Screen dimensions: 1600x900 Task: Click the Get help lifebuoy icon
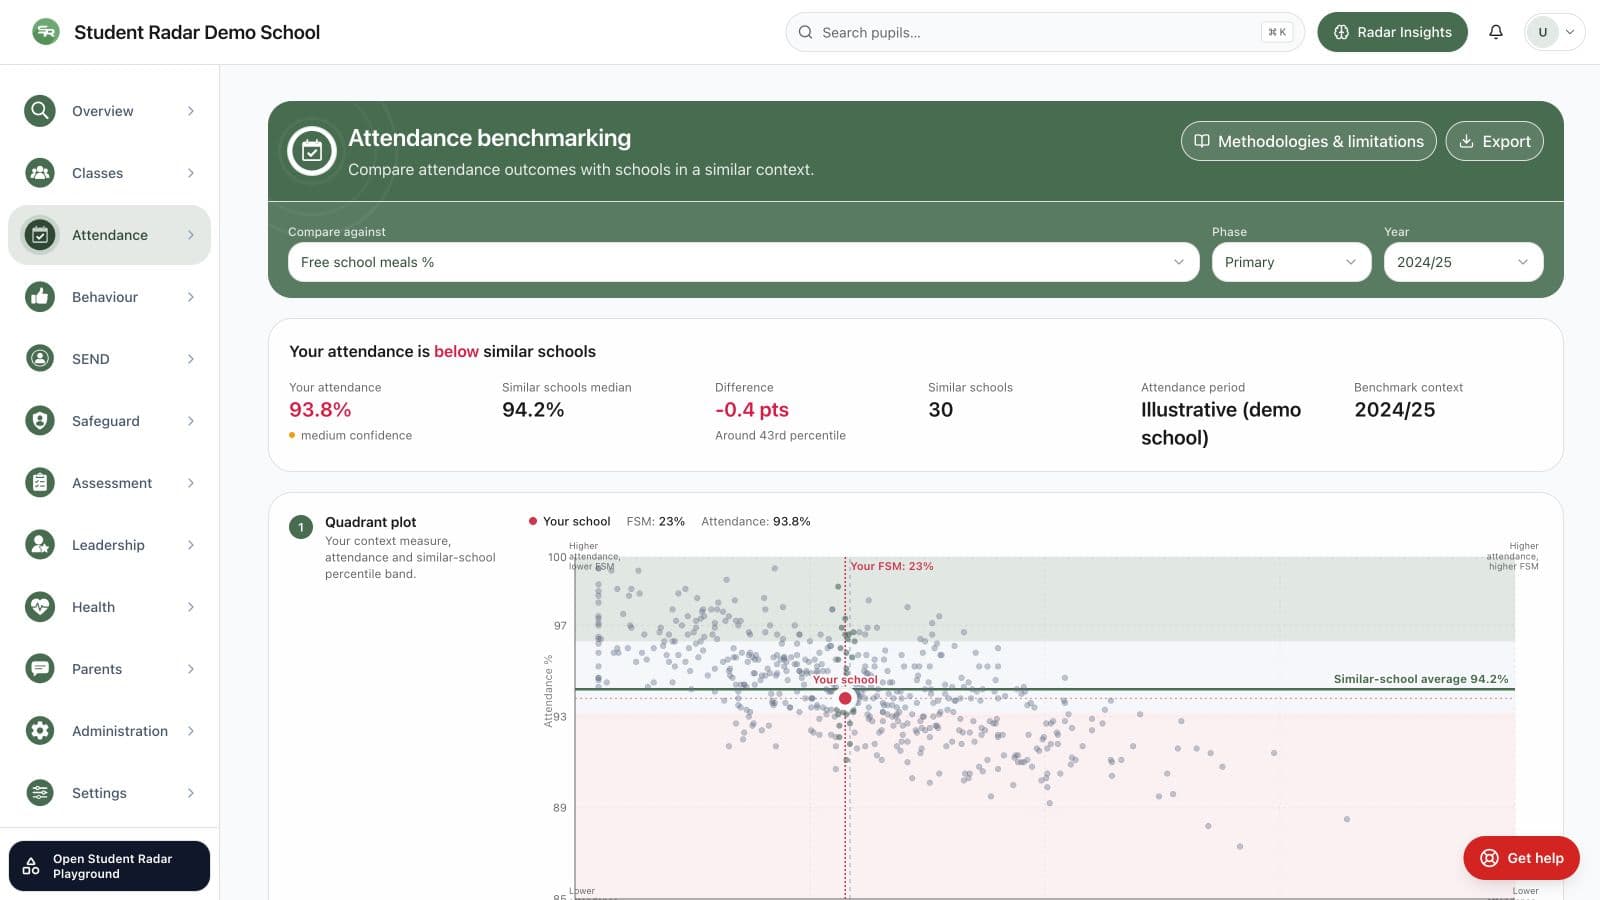point(1489,858)
